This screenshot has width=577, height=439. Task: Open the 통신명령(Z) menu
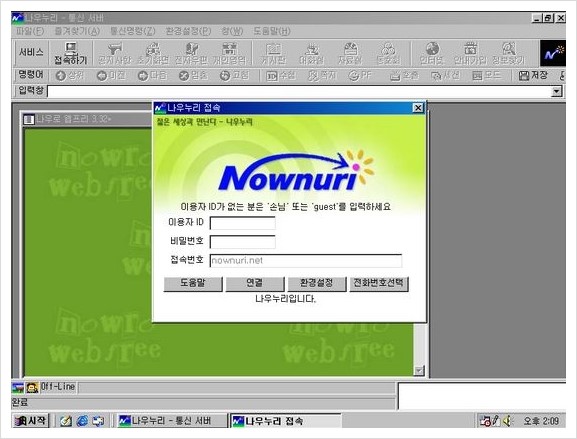coord(132,31)
